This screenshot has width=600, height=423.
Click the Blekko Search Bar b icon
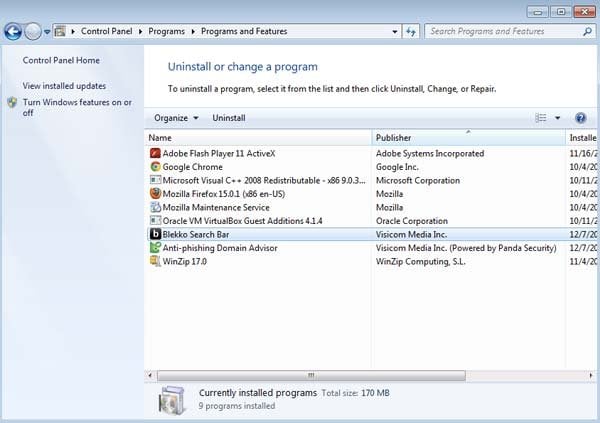(x=155, y=234)
